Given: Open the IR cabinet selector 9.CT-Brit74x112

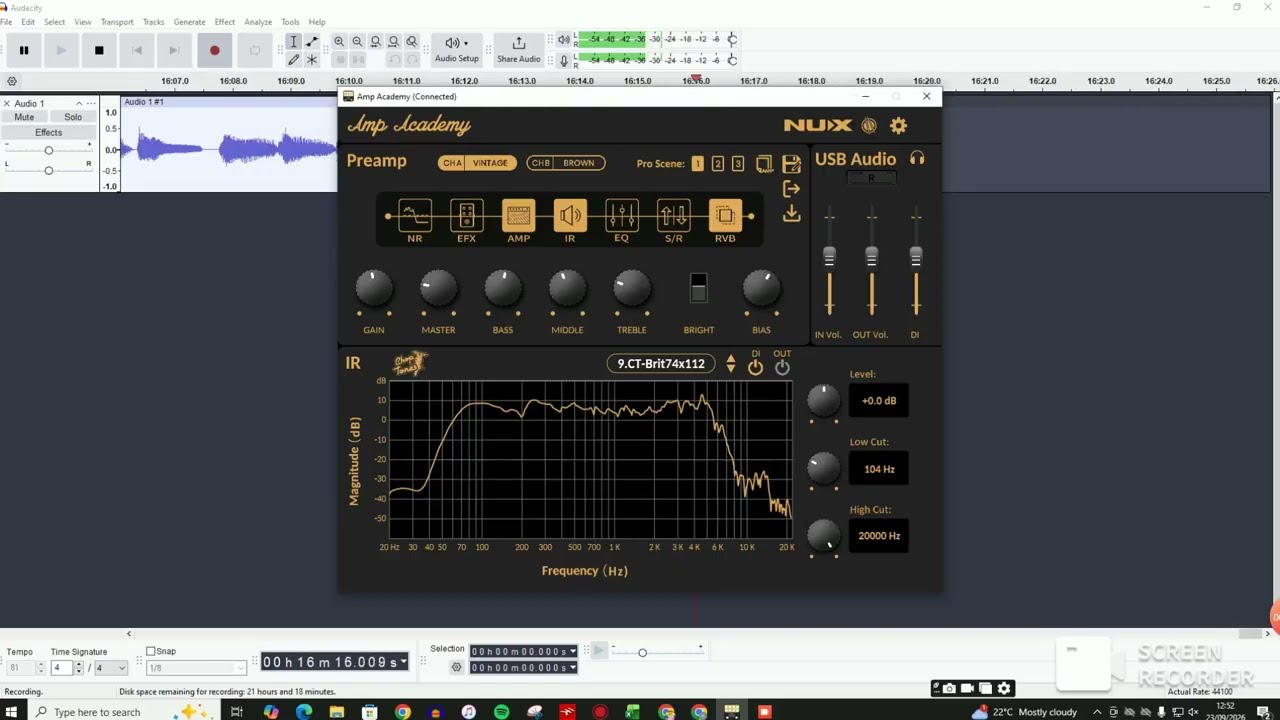Looking at the screenshot, I should [x=661, y=364].
